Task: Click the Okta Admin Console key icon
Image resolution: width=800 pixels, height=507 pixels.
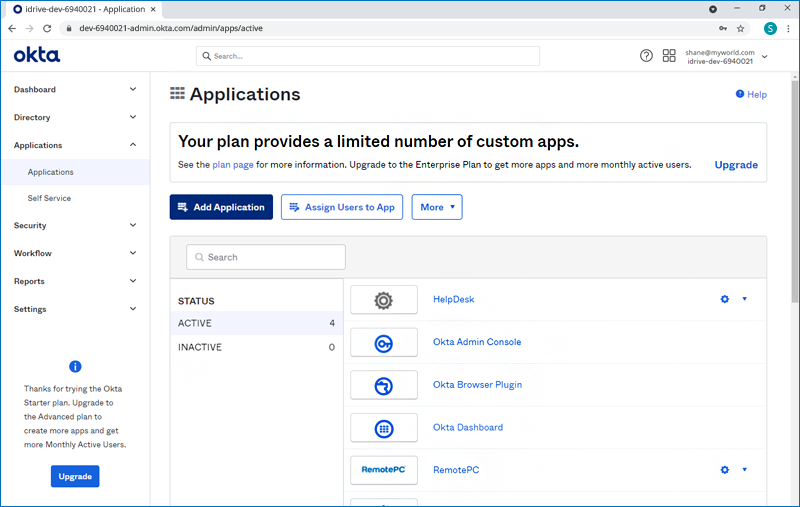Action: (383, 343)
